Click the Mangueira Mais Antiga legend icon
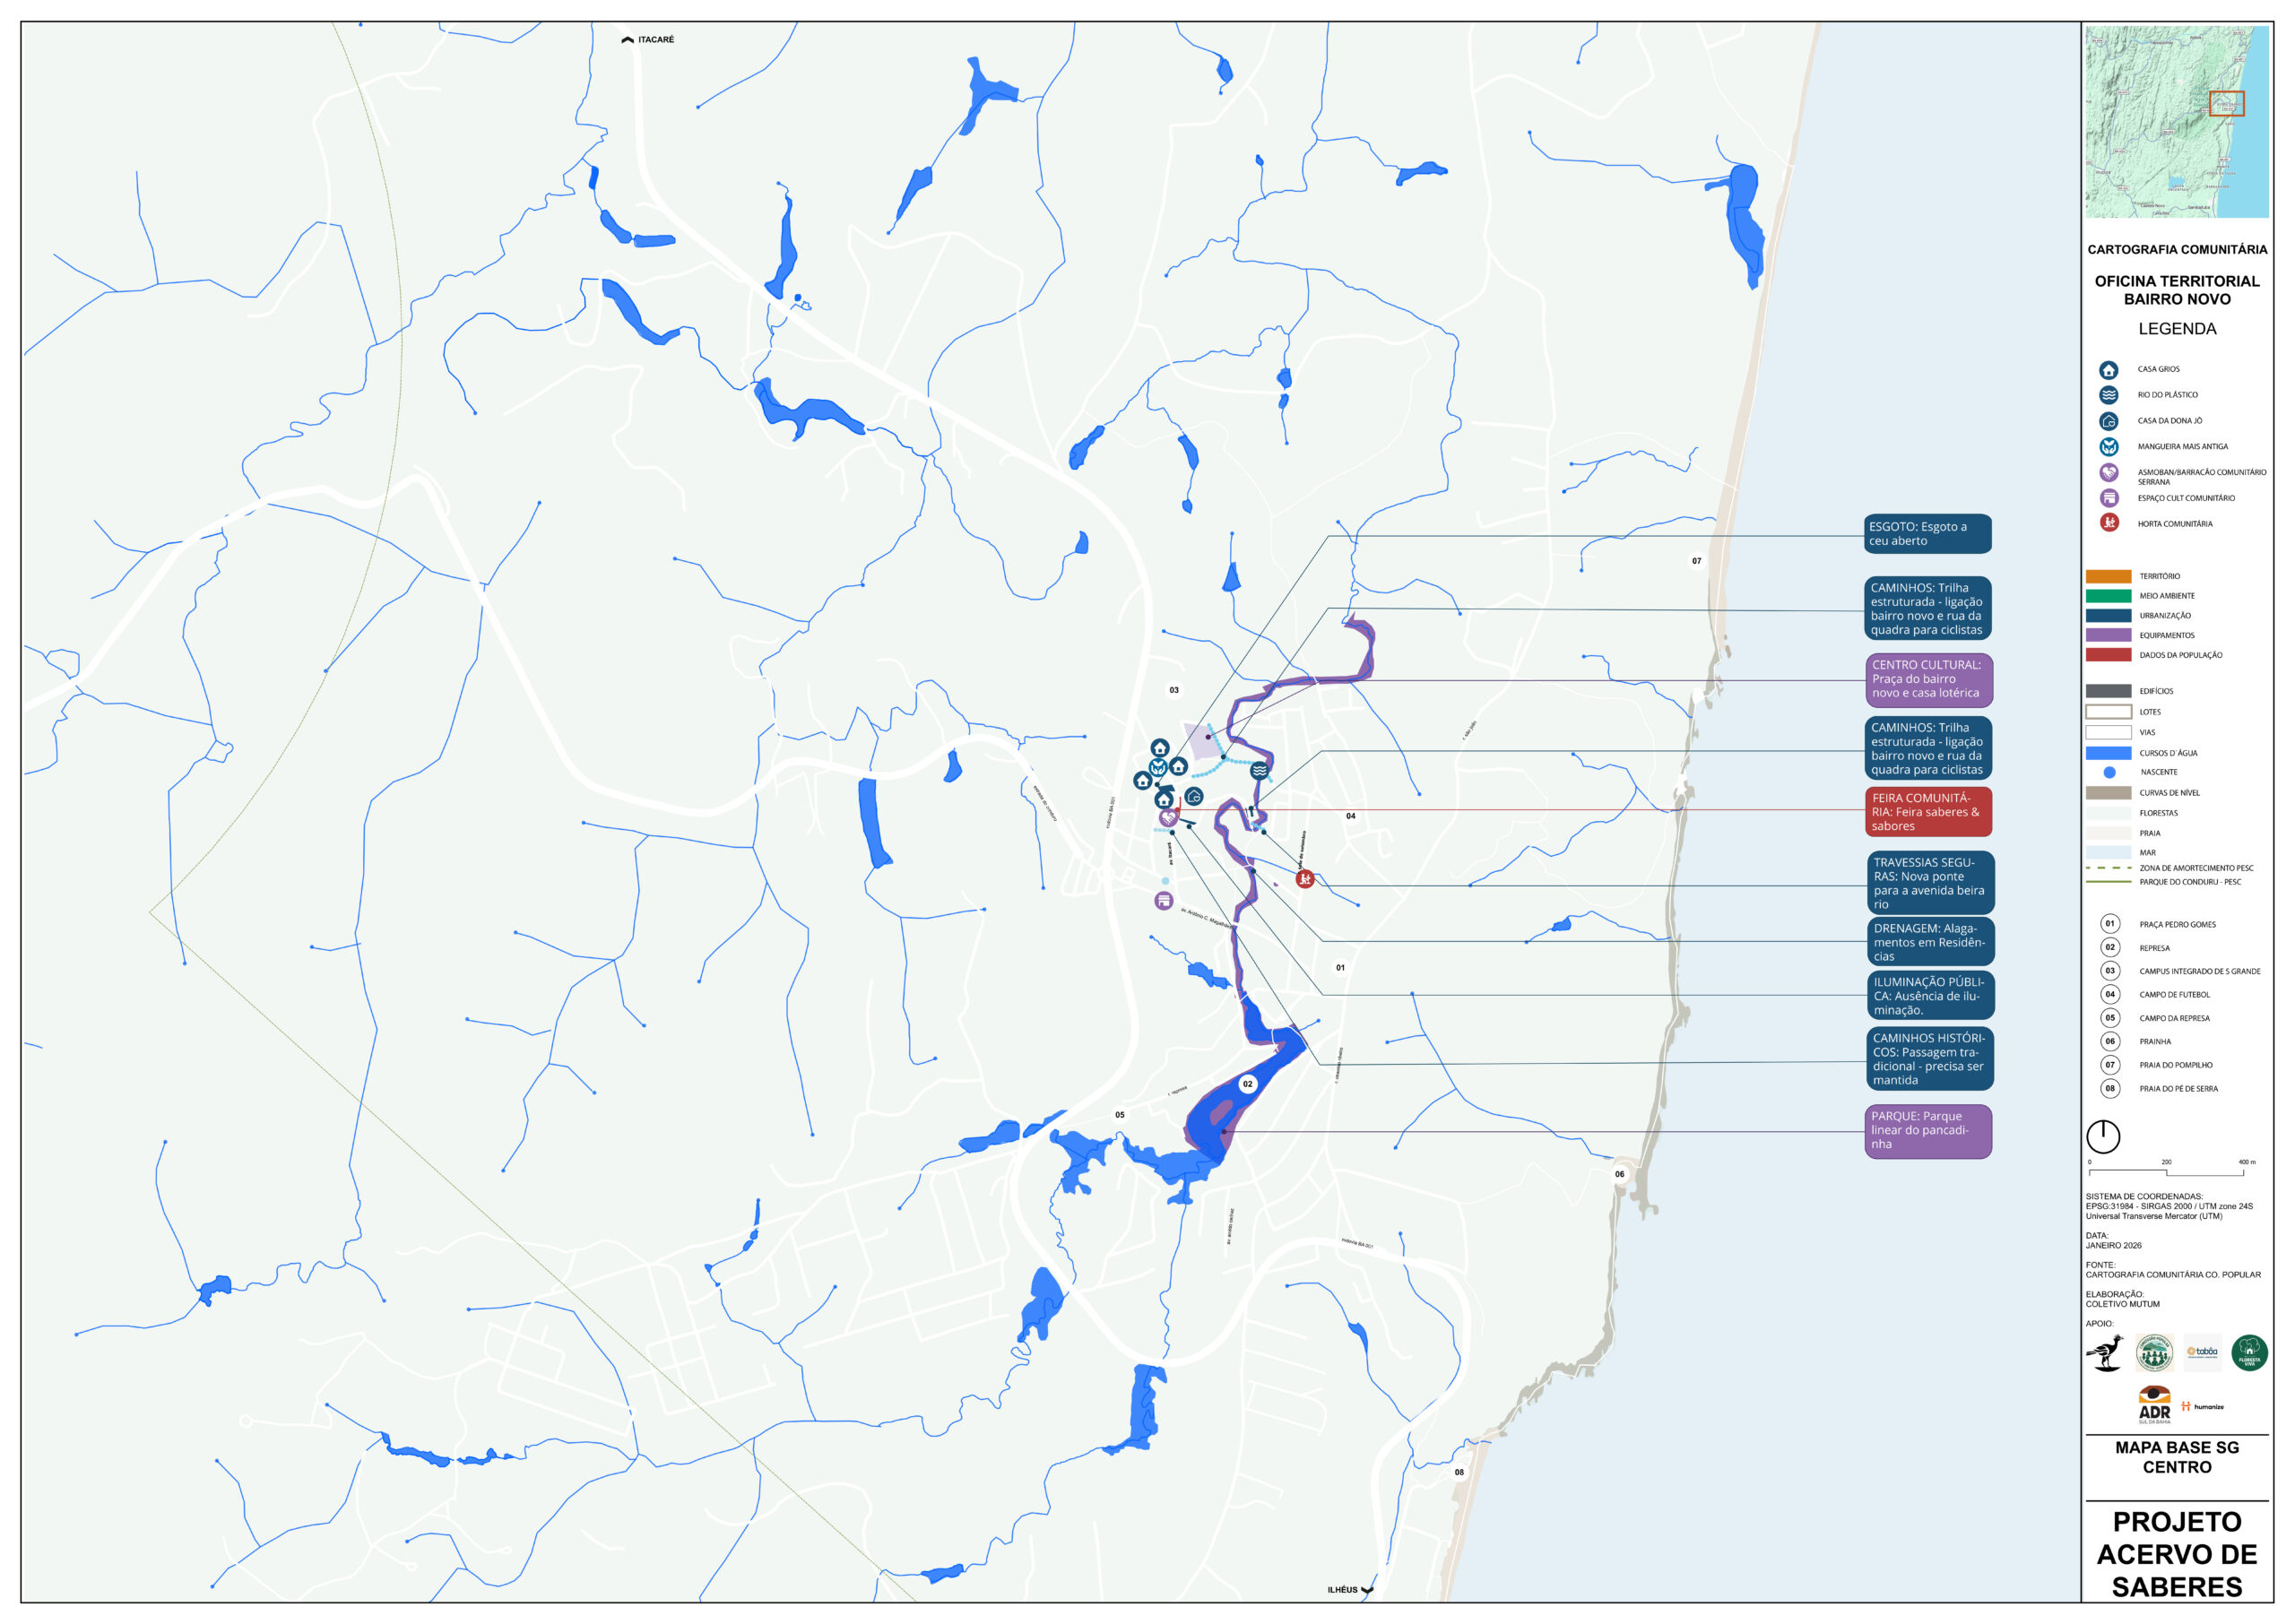The width and height of the screenshot is (2295, 1624). pos(2108,447)
